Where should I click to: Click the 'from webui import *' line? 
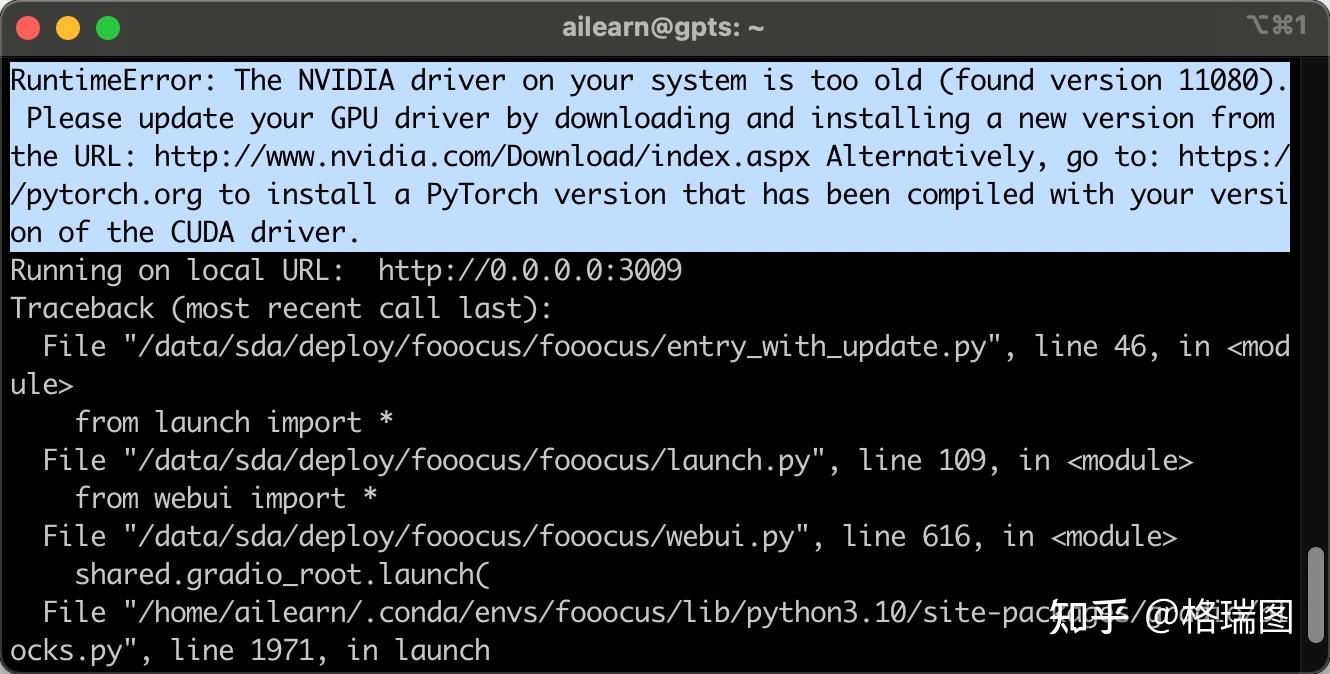(225, 499)
